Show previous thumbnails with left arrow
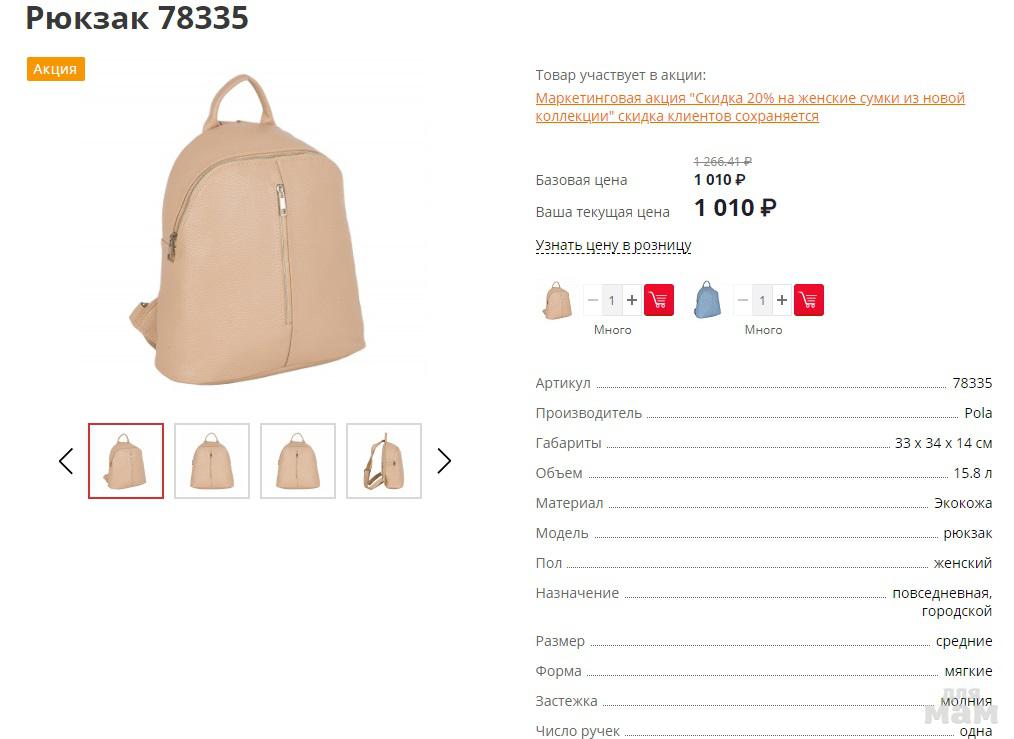The height and width of the screenshot is (739, 1014). tap(66, 460)
